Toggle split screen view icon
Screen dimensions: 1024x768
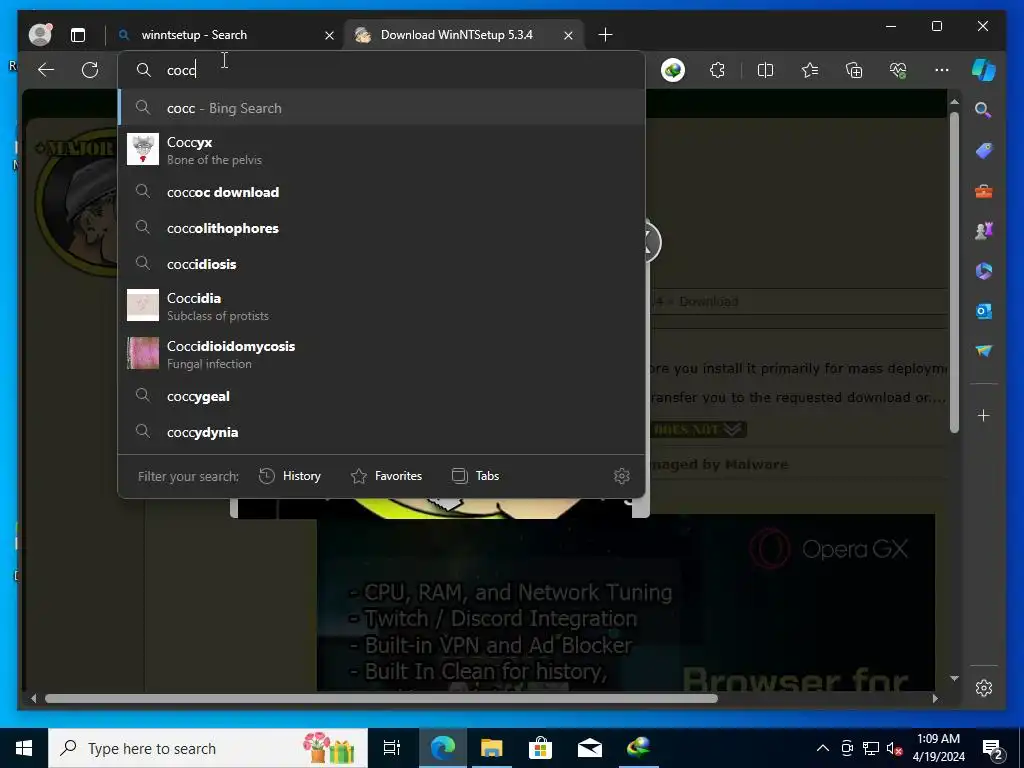click(x=765, y=70)
